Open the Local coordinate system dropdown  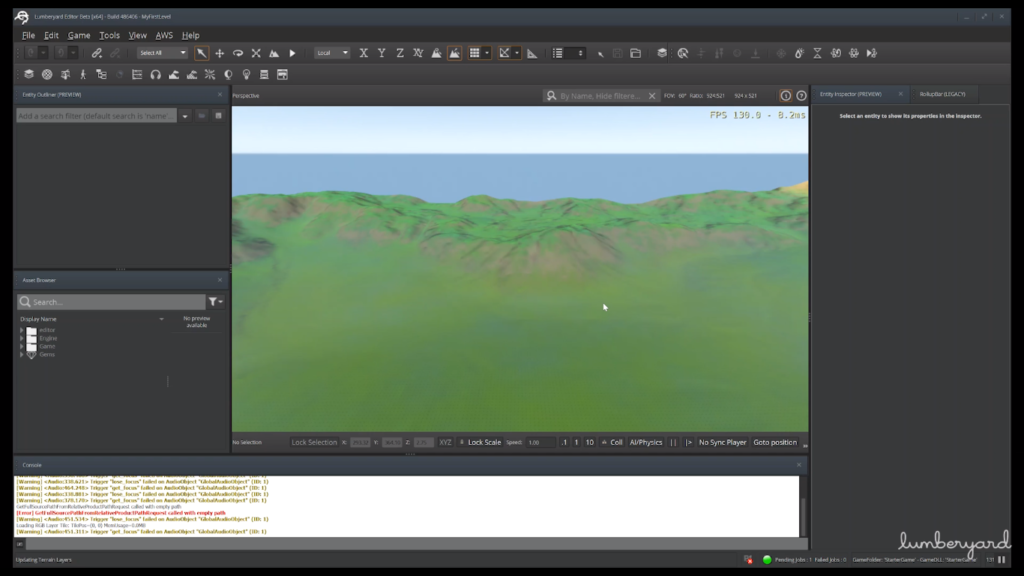point(332,52)
